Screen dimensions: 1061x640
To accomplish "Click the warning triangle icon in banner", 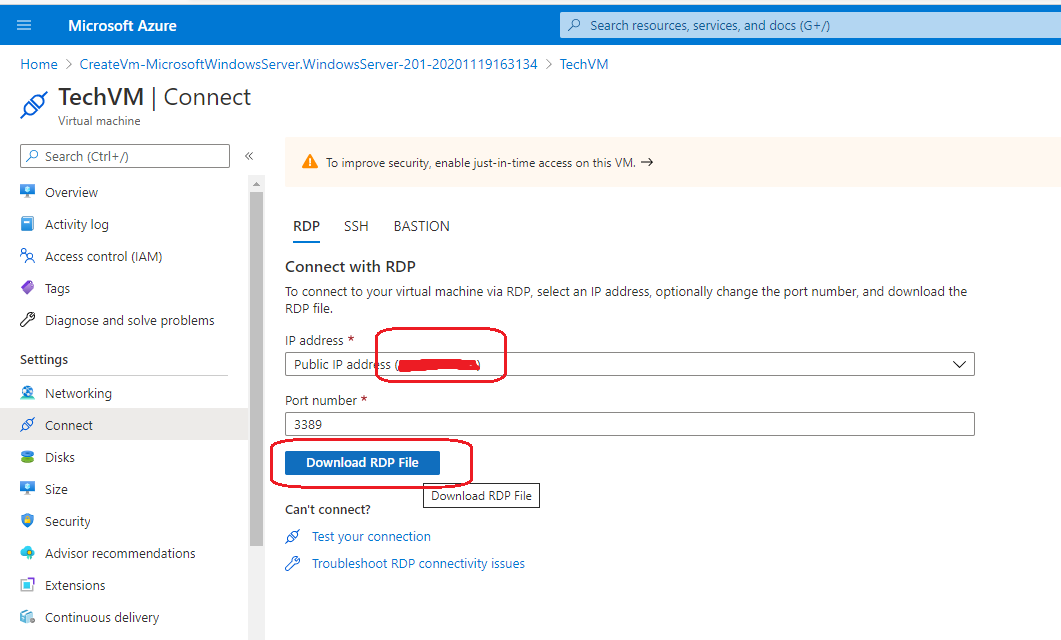I will [x=310, y=162].
